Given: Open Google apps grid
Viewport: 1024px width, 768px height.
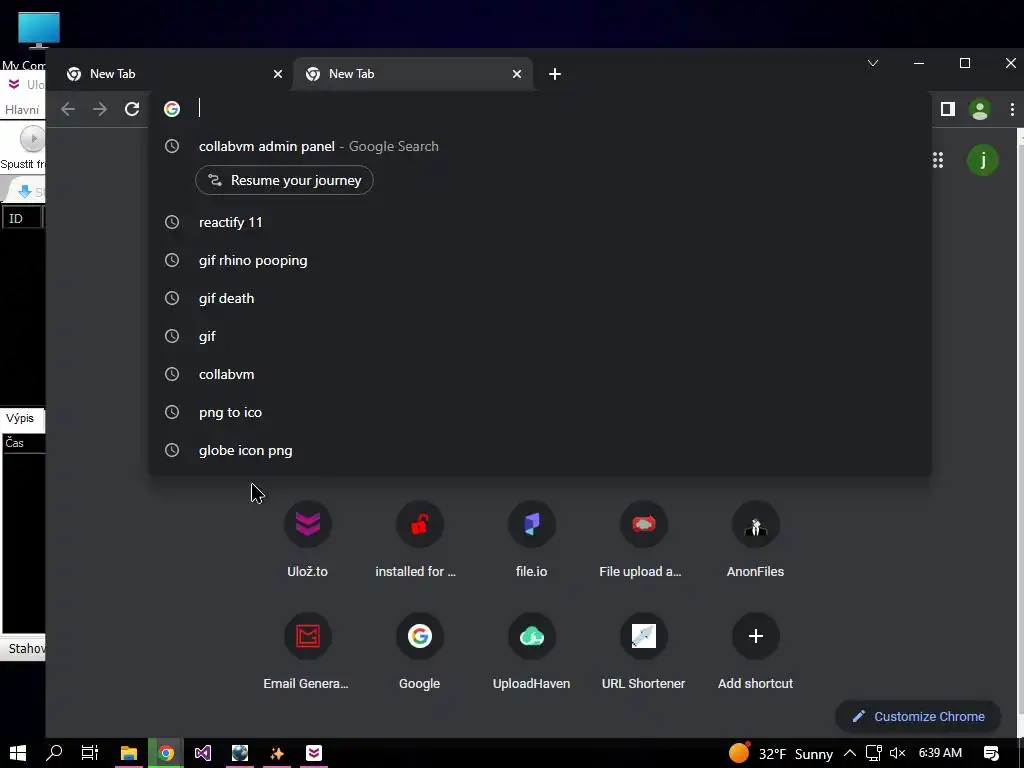Looking at the screenshot, I should [x=938, y=160].
